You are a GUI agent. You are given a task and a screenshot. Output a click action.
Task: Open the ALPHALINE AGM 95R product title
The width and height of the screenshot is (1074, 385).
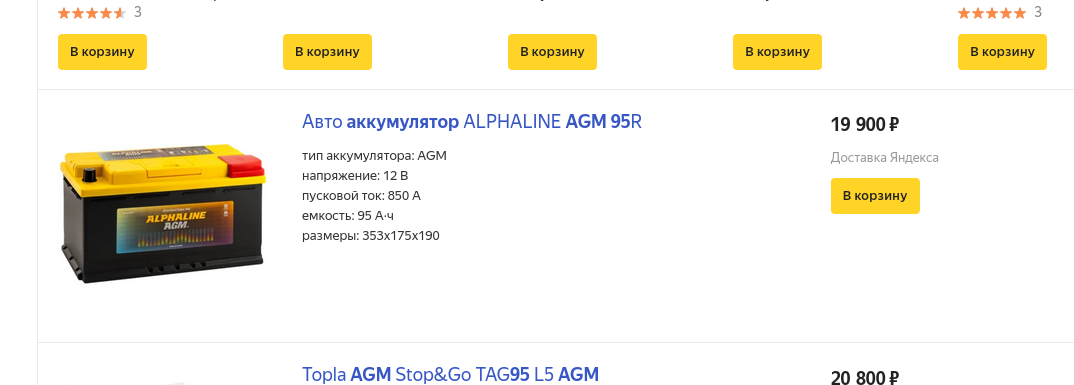(x=472, y=122)
